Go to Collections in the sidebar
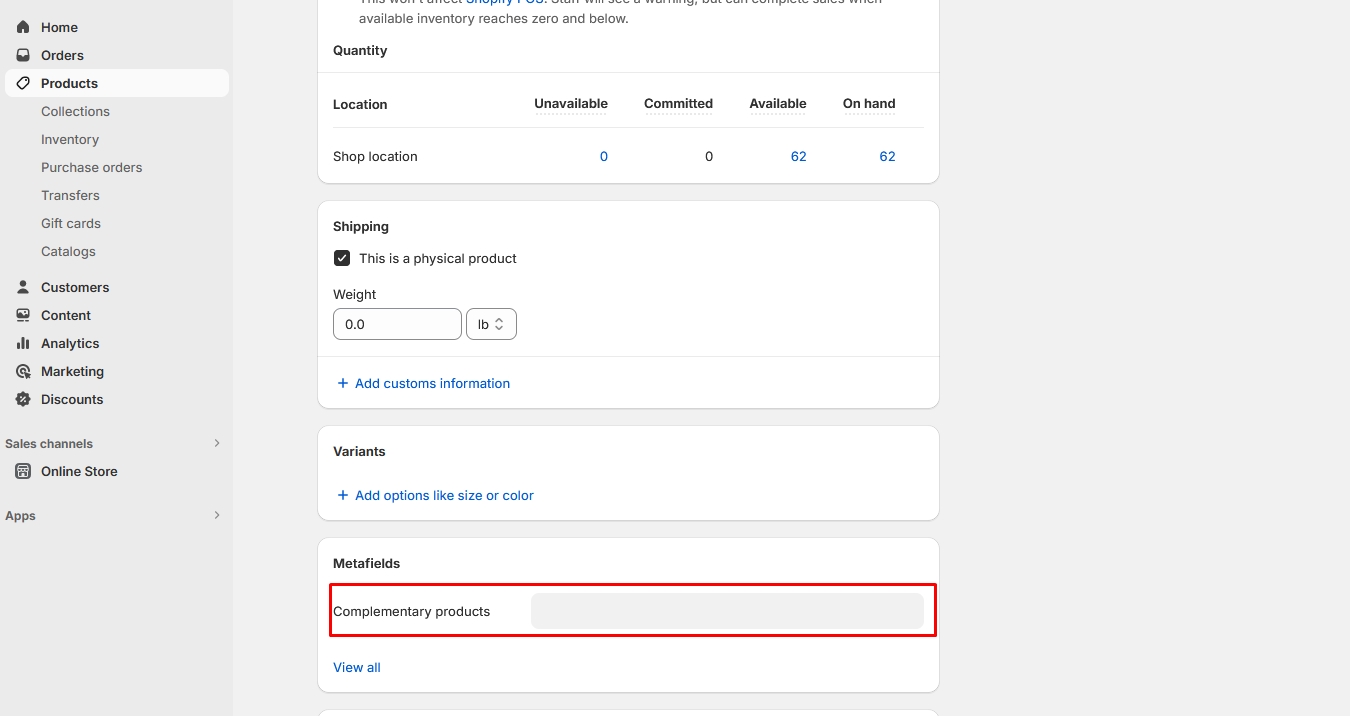The width and height of the screenshot is (1350, 716). 75,111
